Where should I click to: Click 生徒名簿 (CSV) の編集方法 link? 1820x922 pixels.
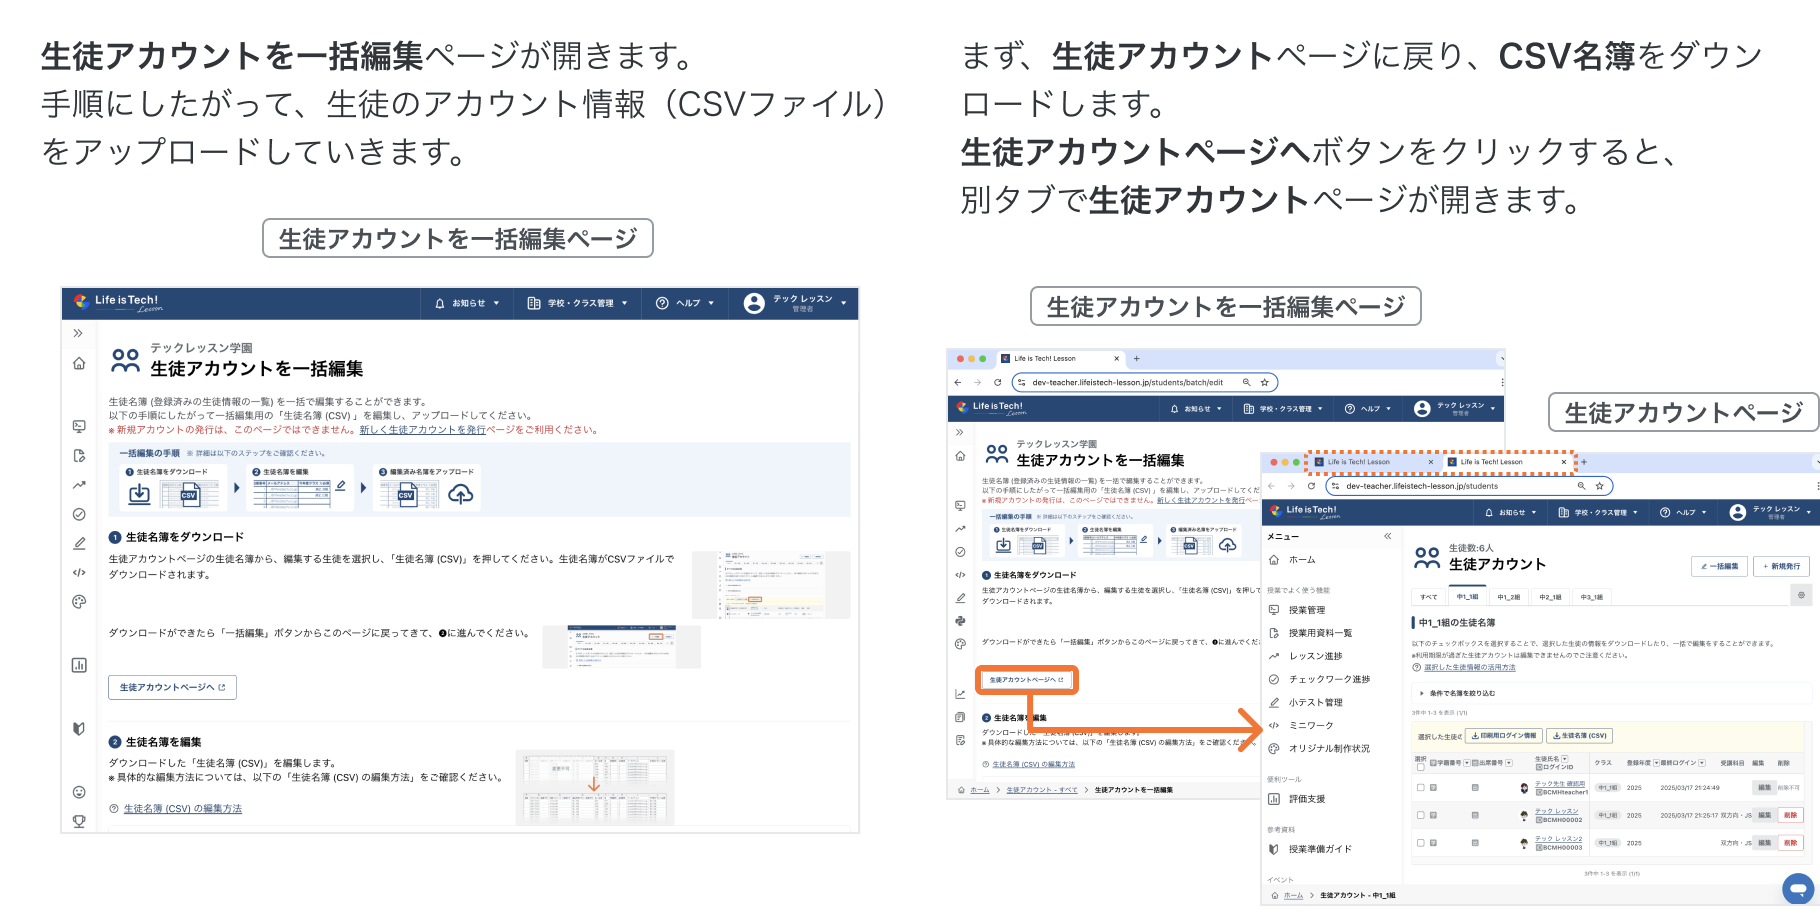[x=183, y=809]
